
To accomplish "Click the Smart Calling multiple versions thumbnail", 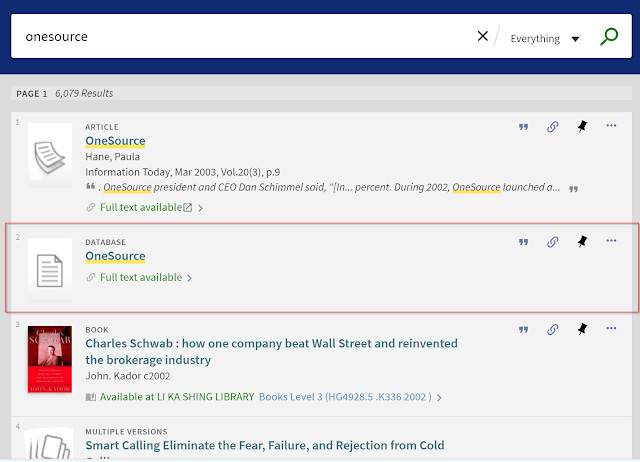I will pyautogui.click(x=49, y=444).
